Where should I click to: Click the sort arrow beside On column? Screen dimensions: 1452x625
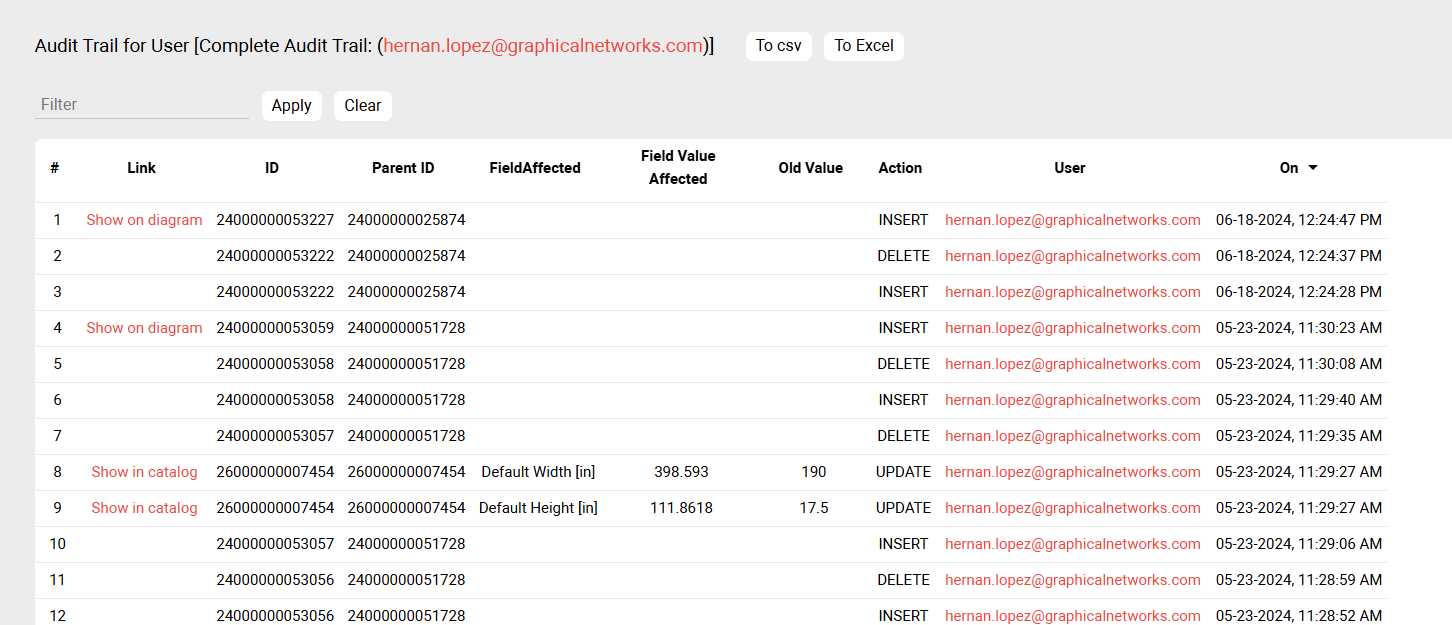pyautogui.click(x=1313, y=168)
